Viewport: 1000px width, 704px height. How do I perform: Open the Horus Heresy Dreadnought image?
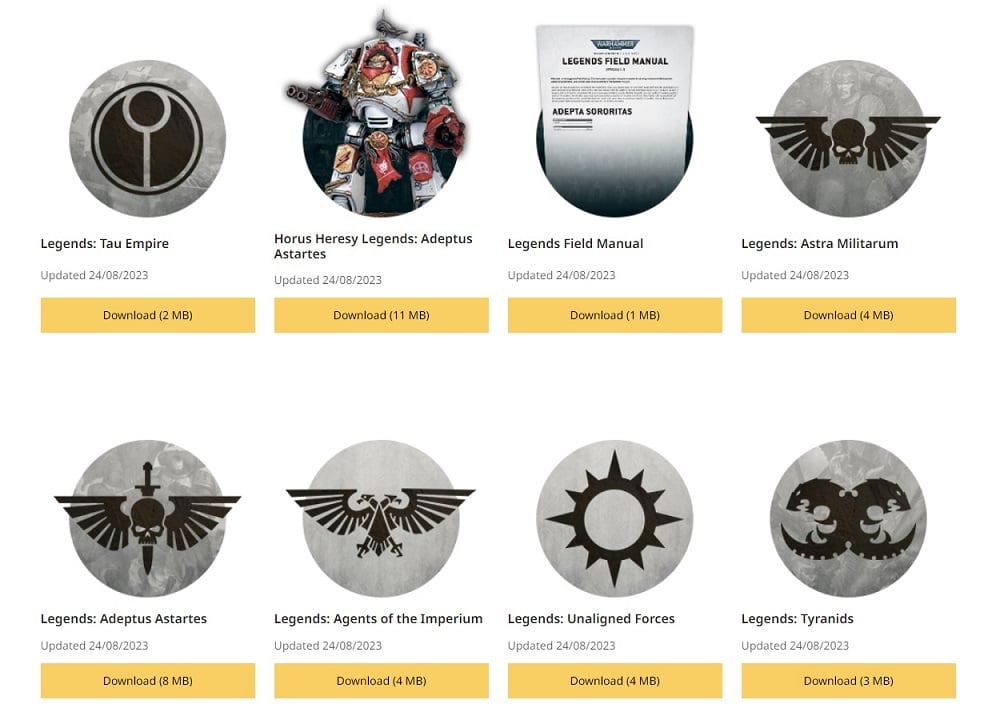tap(381, 113)
